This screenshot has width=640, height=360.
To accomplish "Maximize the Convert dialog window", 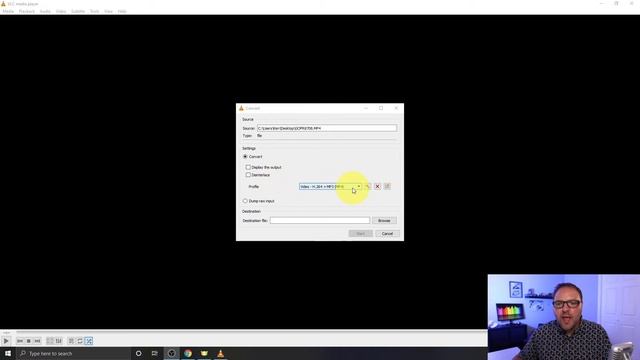I will (381, 108).
